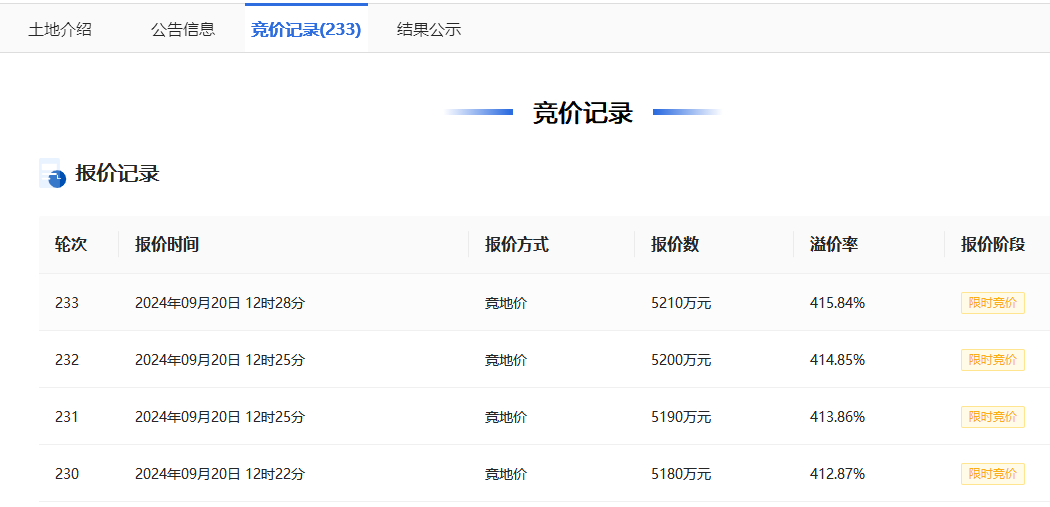The image size is (1050, 507).
Task: Select the 竞价记录(233) tab
Action: (x=306, y=29)
